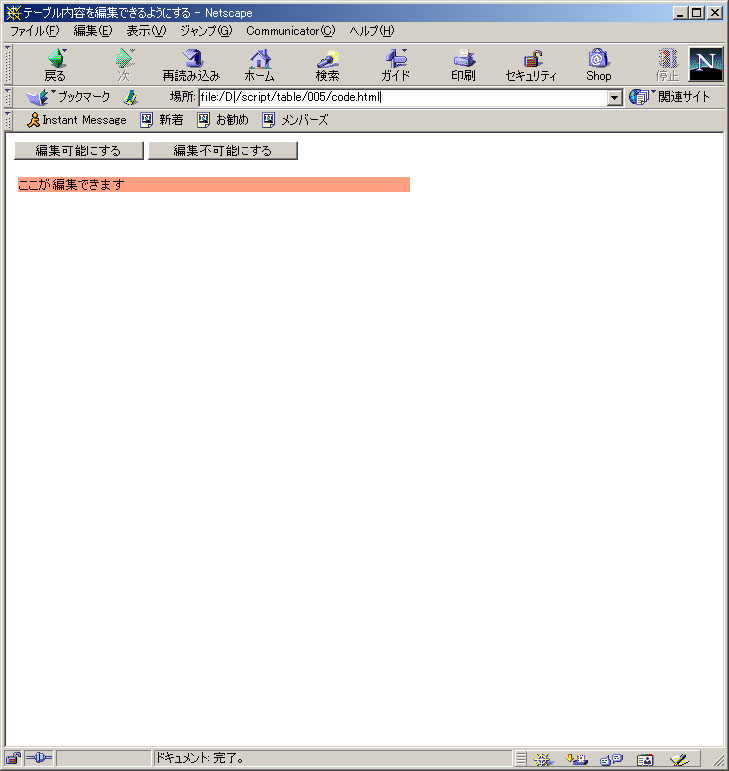The image size is (729, 771).
Task: Go back with the 戻る toolbar button
Action: (x=55, y=65)
